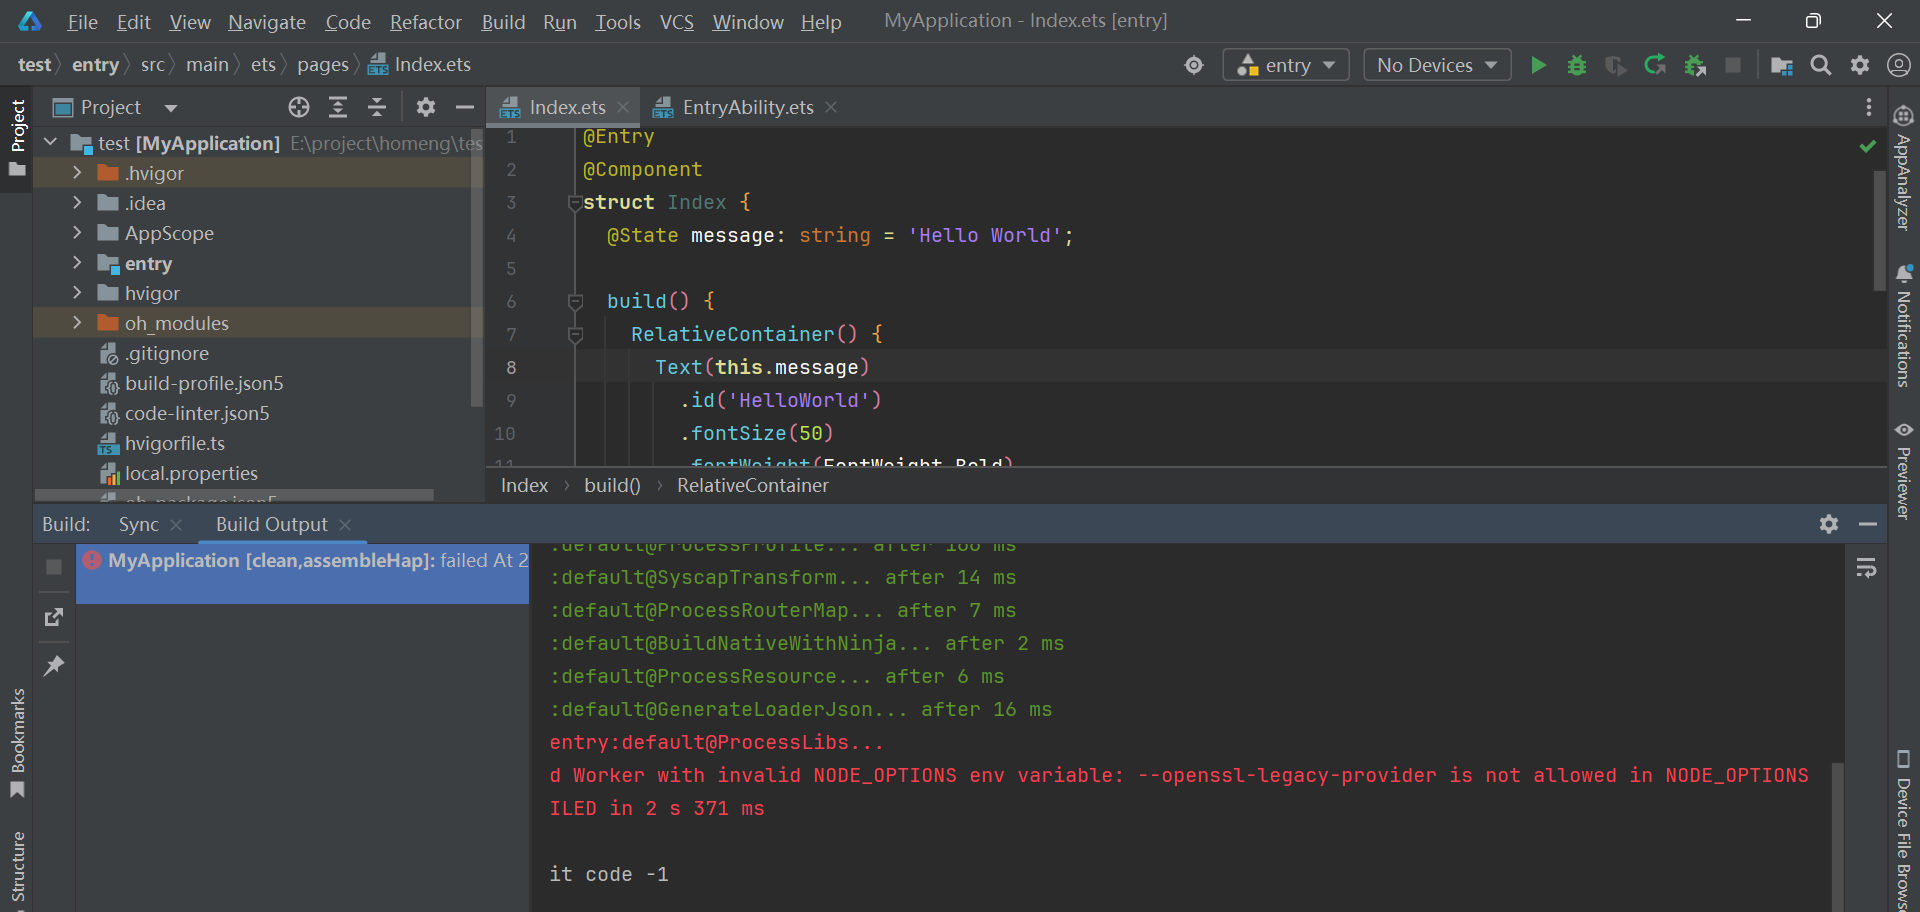This screenshot has width=1920, height=912.
Task: Click the build output vertical scrollbar
Action: point(1837,836)
